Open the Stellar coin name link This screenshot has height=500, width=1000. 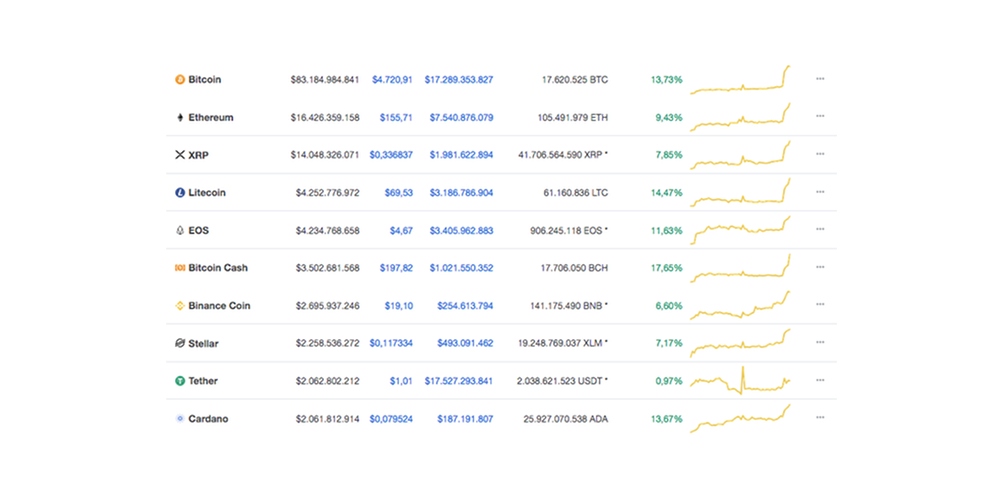coord(203,344)
